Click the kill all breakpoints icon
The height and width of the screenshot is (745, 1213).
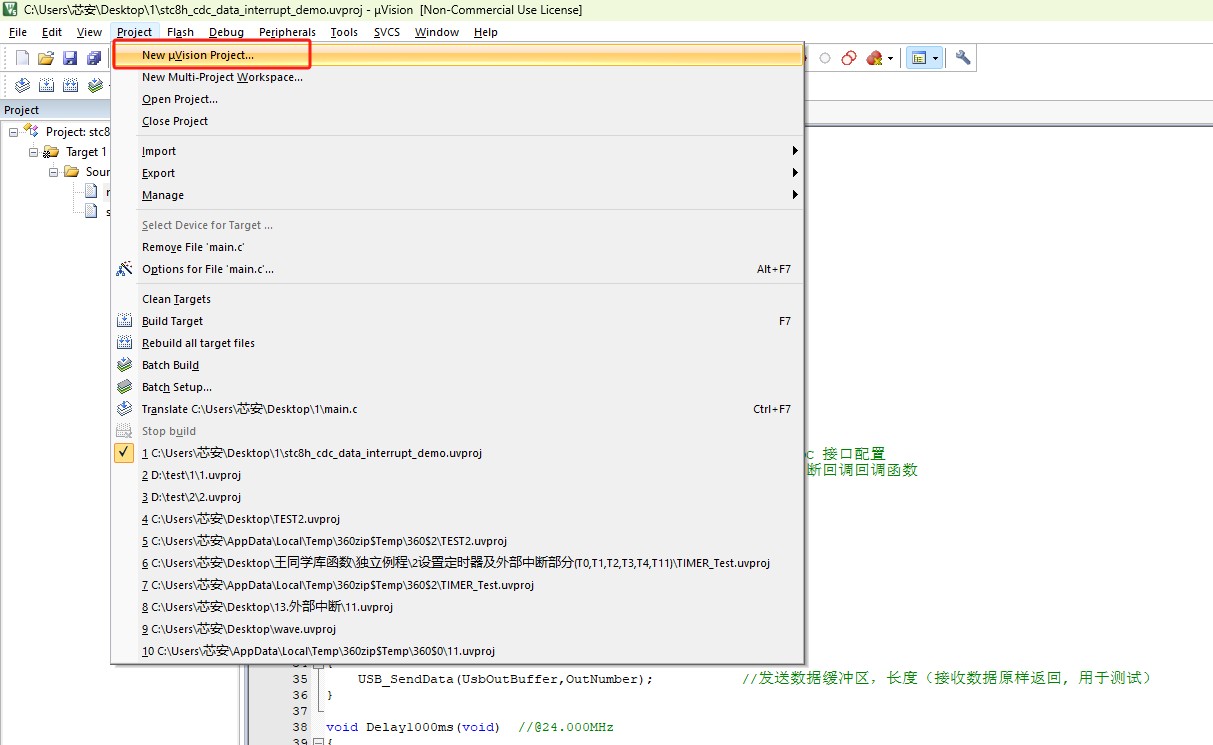point(875,58)
